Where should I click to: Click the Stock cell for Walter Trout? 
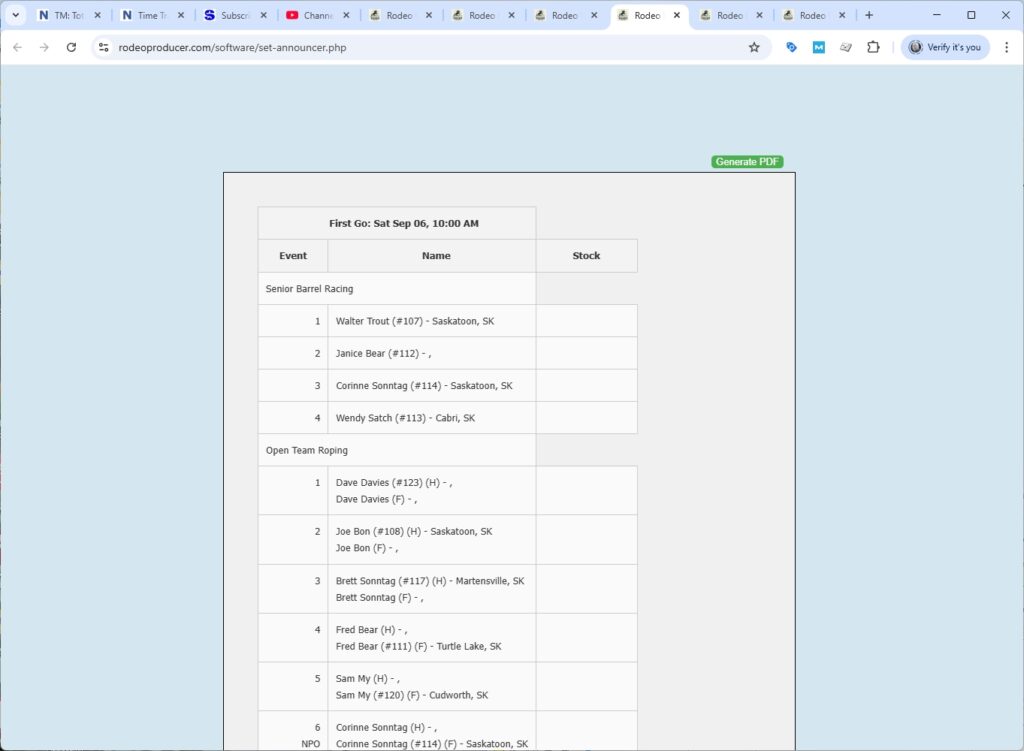[x=586, y=321]
